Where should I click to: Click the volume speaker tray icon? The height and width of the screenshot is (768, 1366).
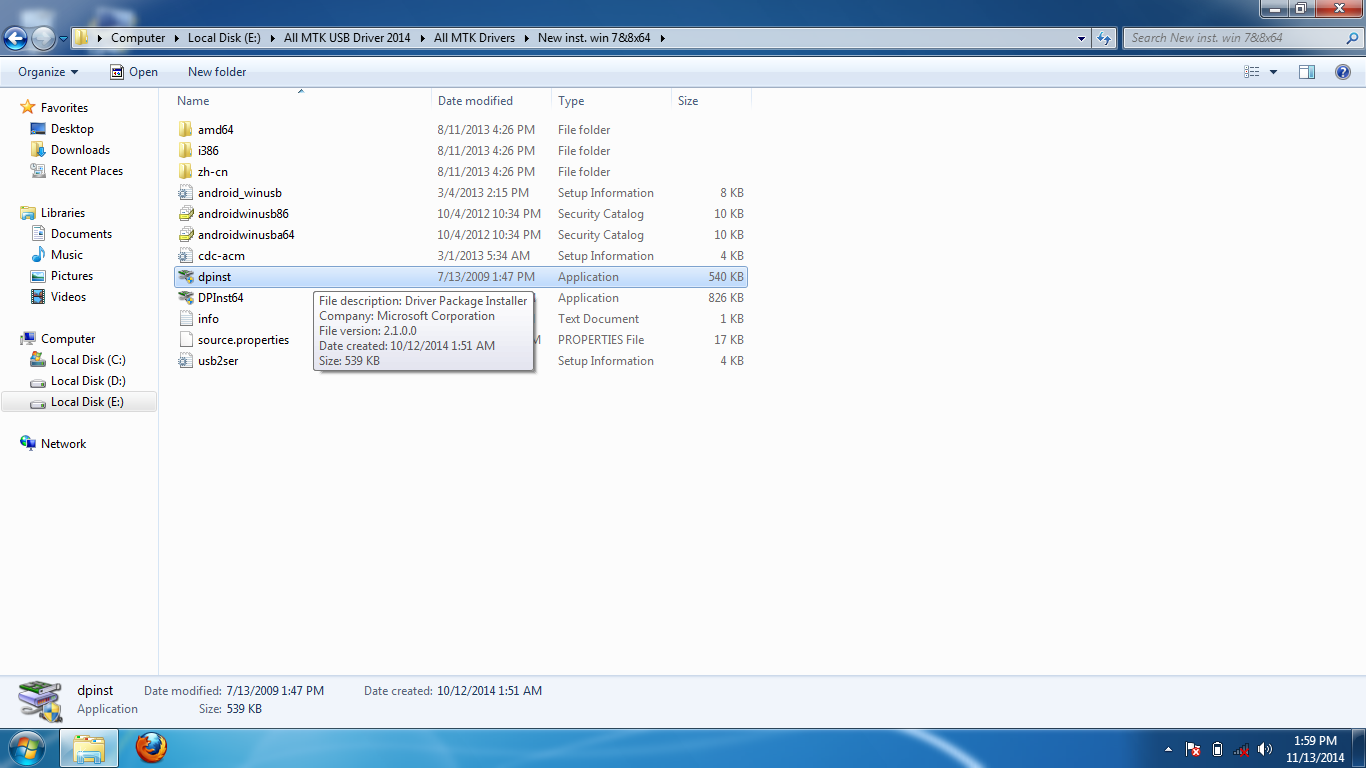pos(1265,749)
